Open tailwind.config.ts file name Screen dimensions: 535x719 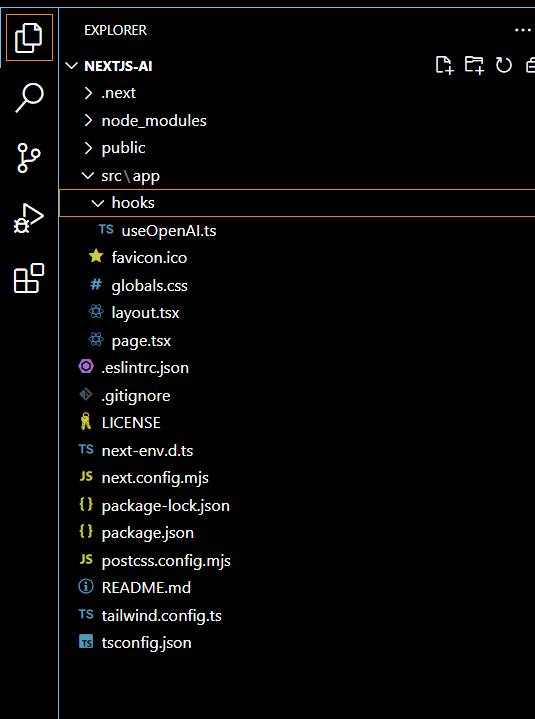162,616
